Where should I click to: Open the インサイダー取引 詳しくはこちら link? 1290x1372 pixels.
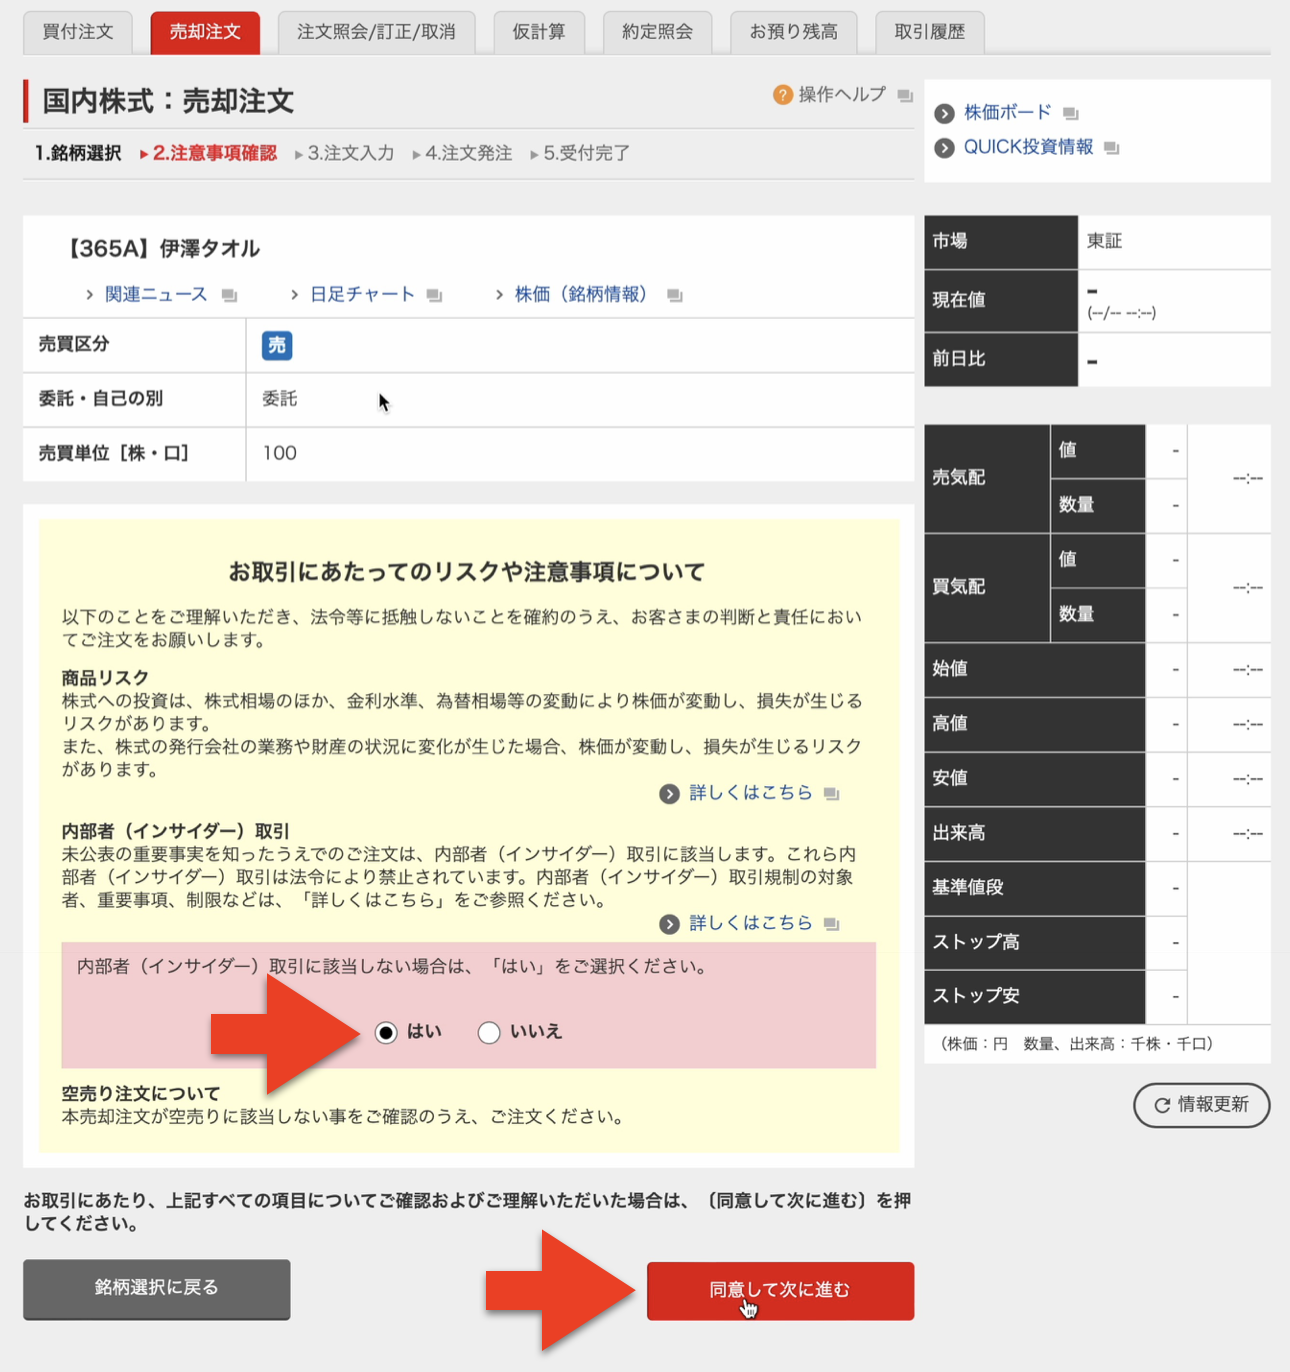click(751, 923)
